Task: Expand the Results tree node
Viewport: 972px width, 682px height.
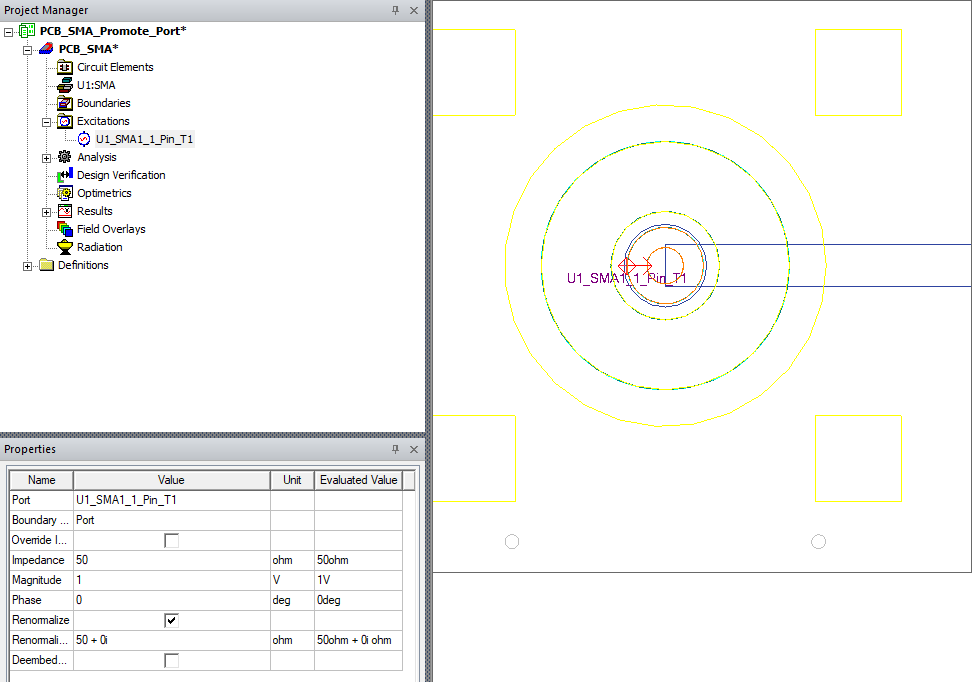Action: coord(47,211)
